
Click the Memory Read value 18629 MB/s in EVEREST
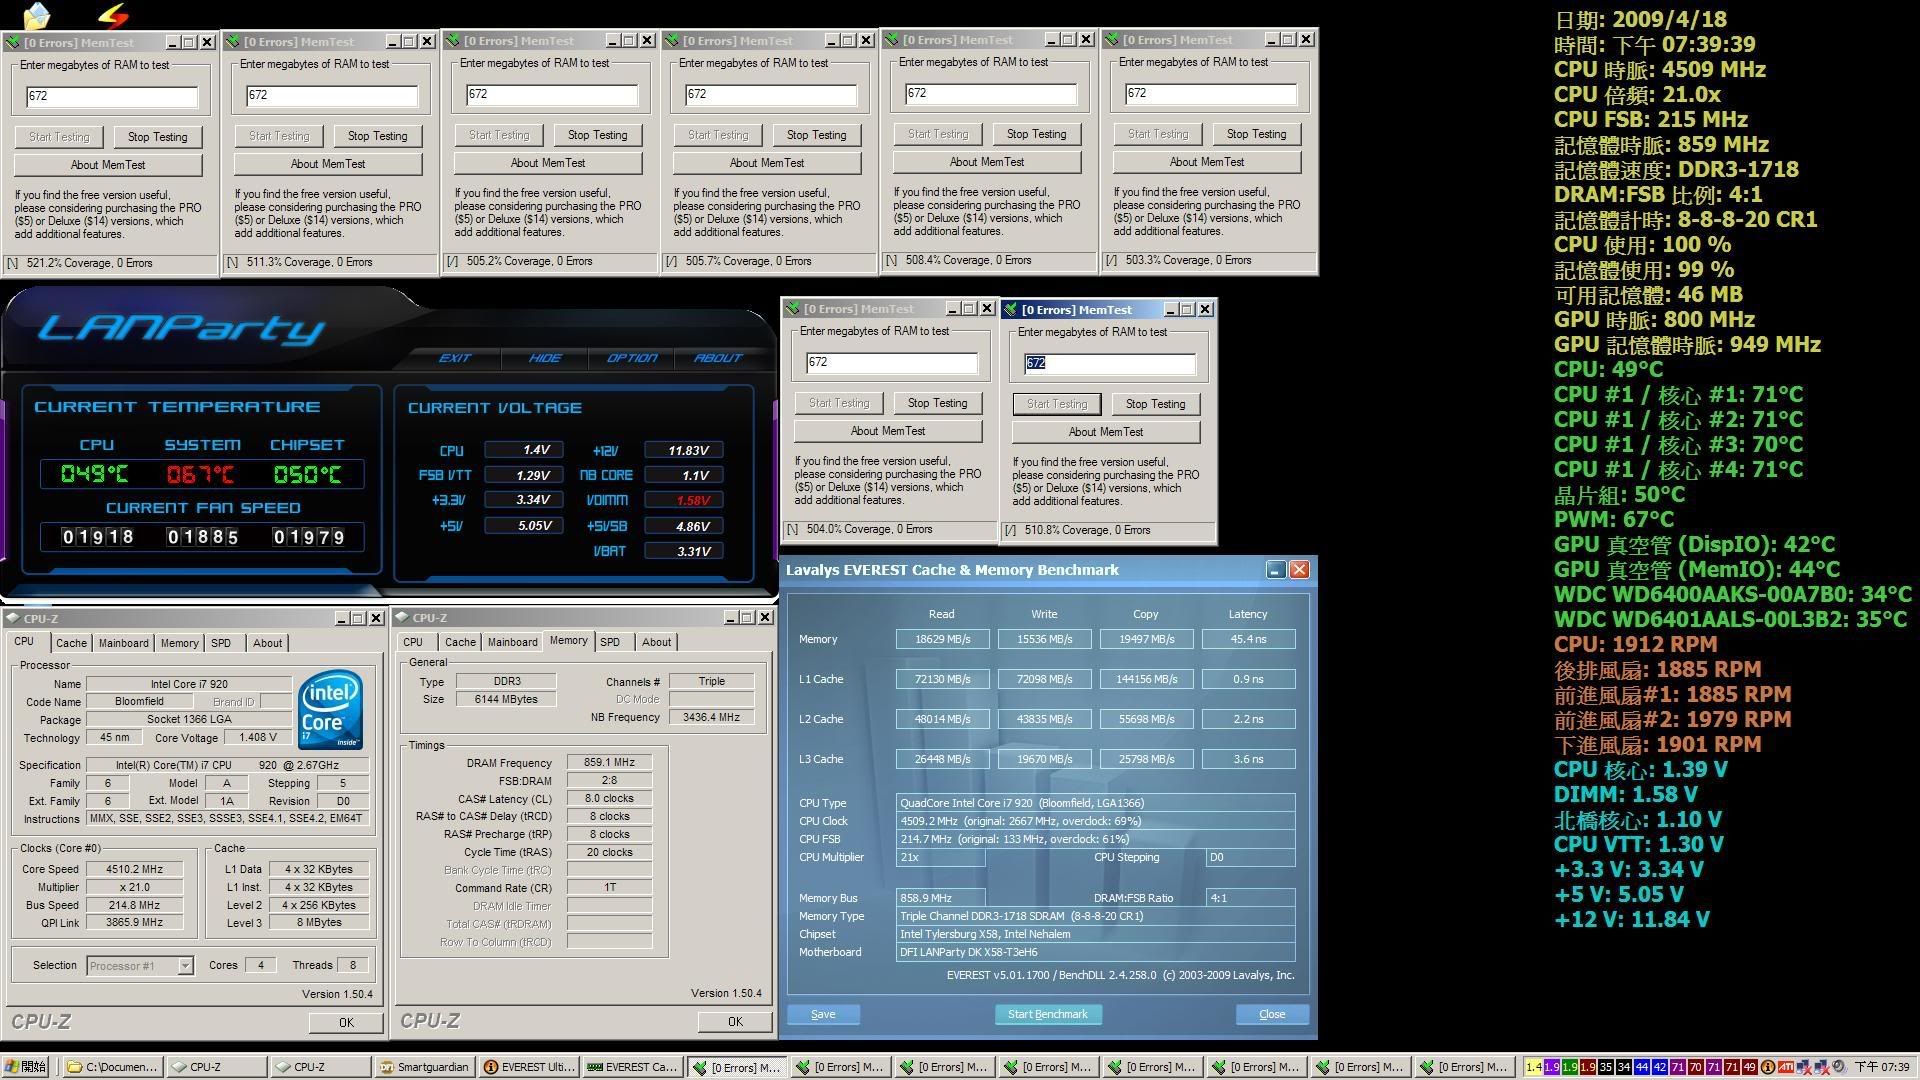942,639
